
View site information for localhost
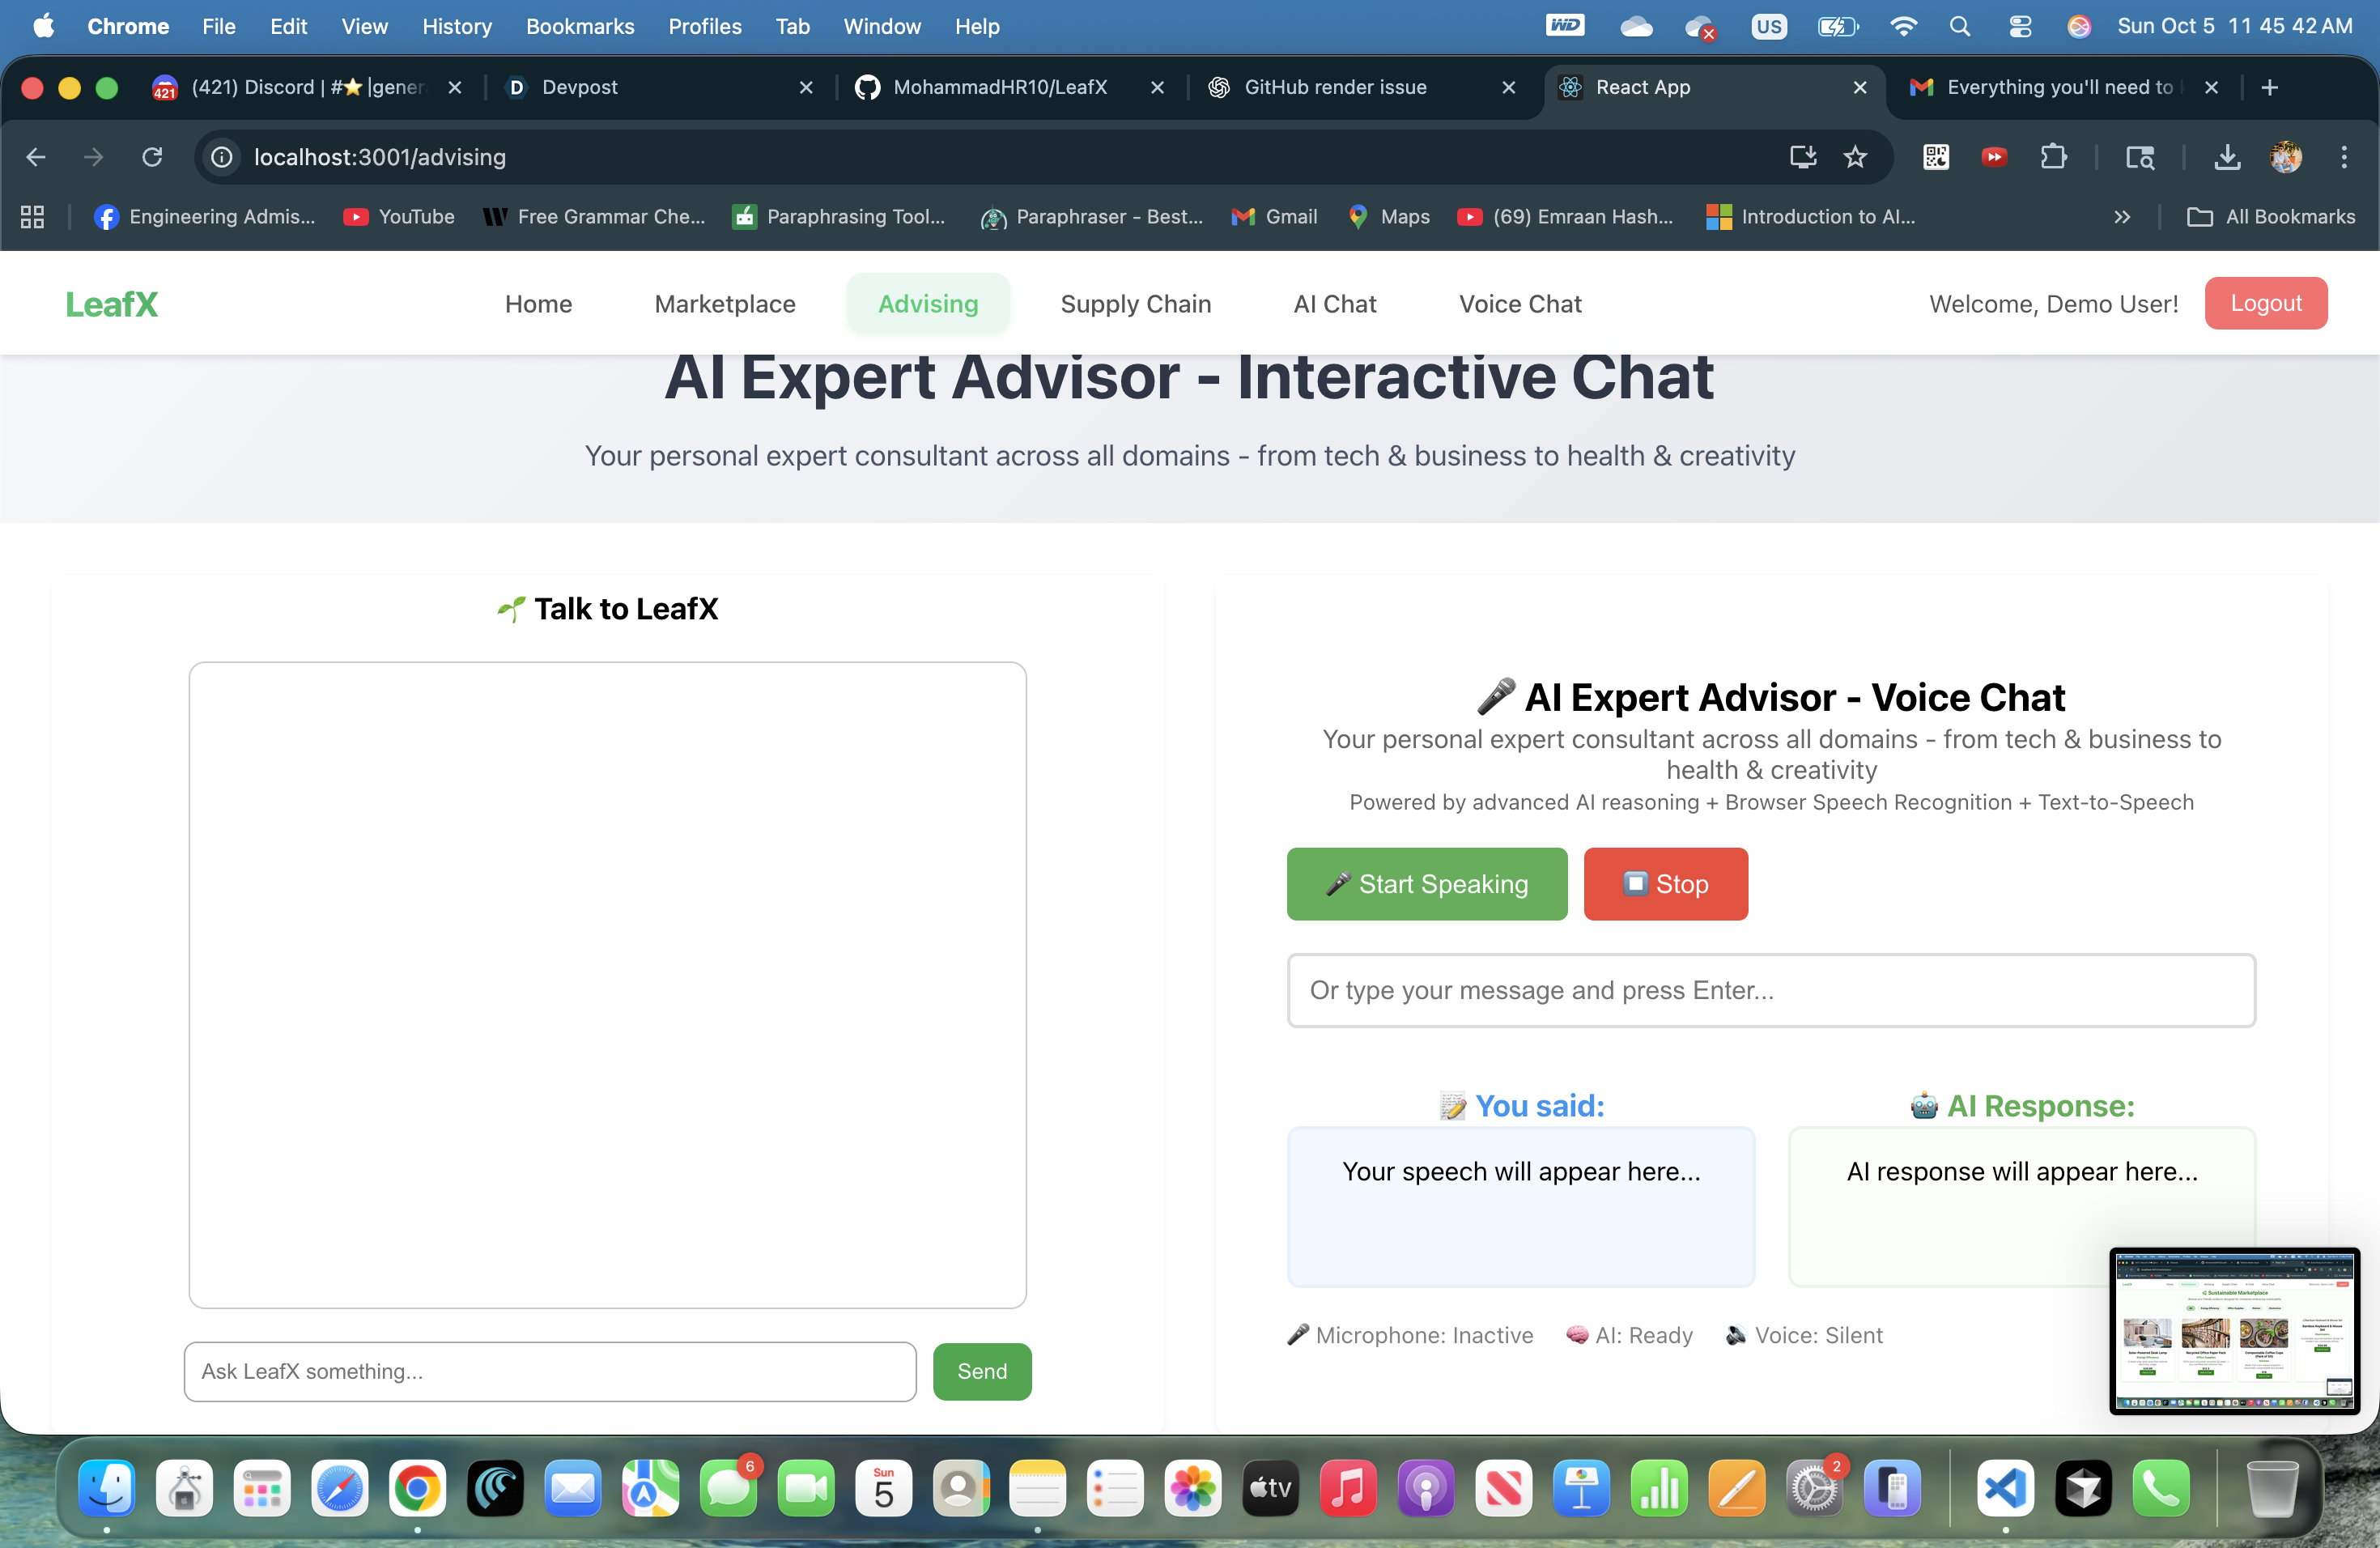(222, 157)
